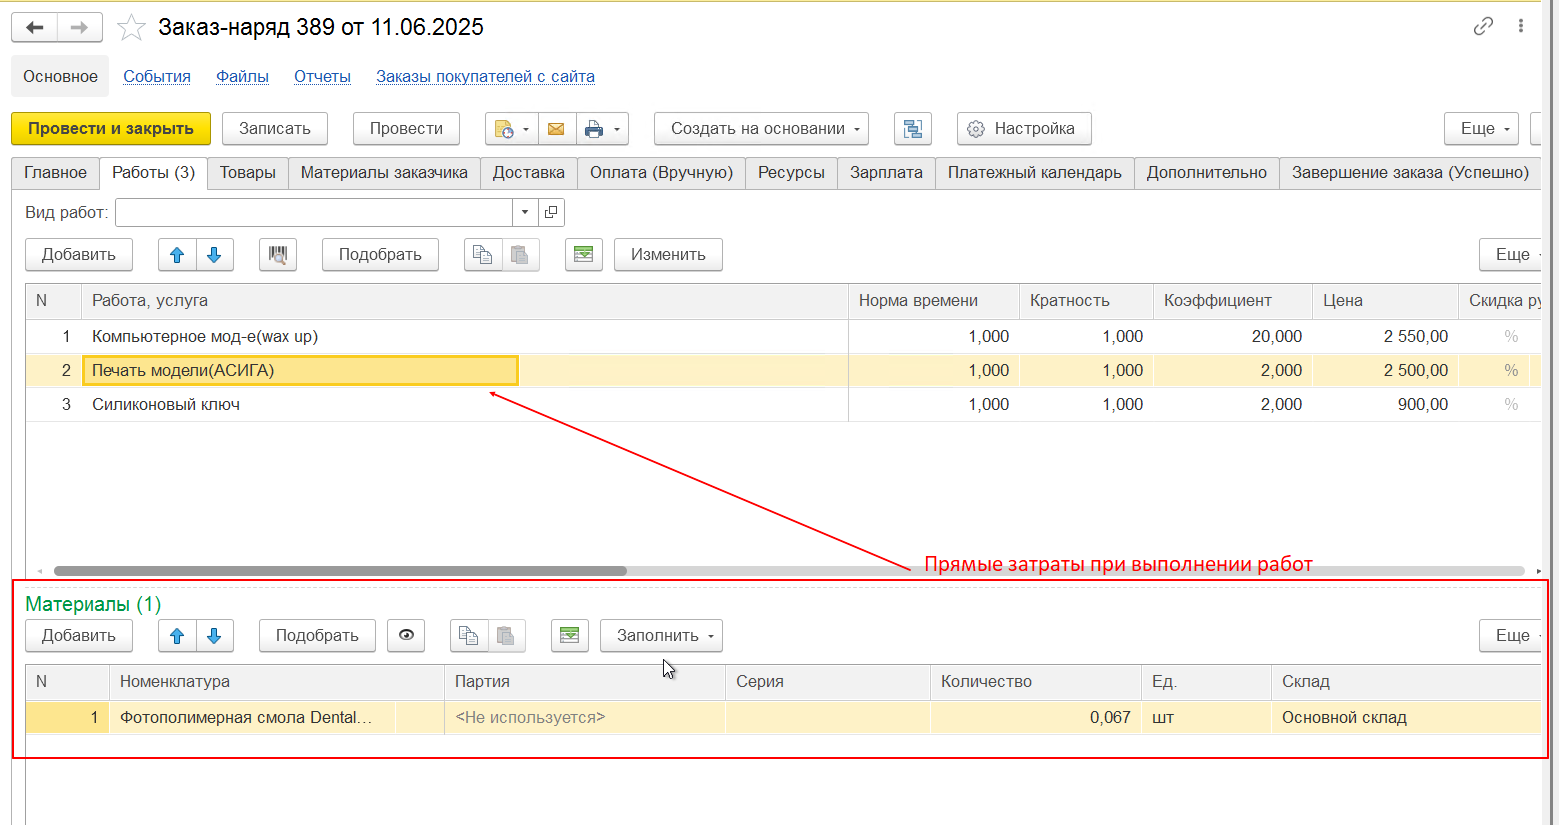The image size is (1559, 825).
Task: Go forward with the right arrow button
Action: pos(80,27)
